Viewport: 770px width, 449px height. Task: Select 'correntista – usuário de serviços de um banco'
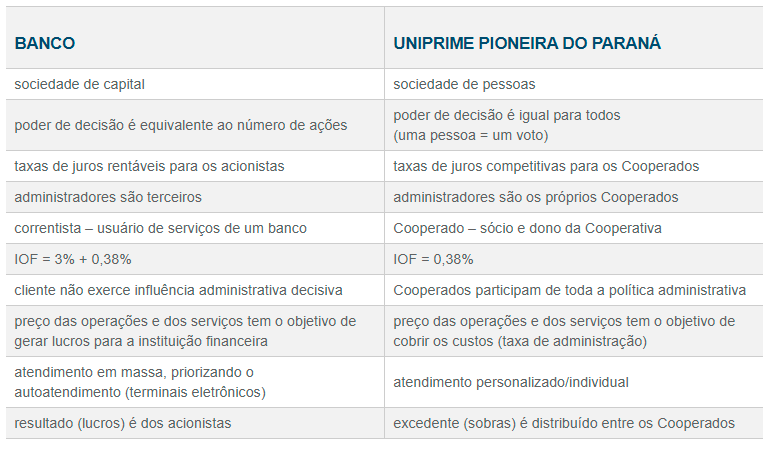(161, 228)
